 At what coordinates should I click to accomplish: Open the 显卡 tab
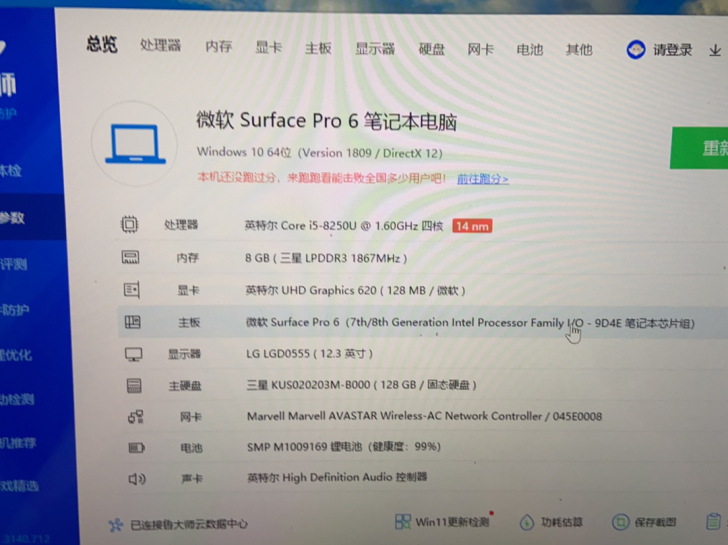(269, 47)
